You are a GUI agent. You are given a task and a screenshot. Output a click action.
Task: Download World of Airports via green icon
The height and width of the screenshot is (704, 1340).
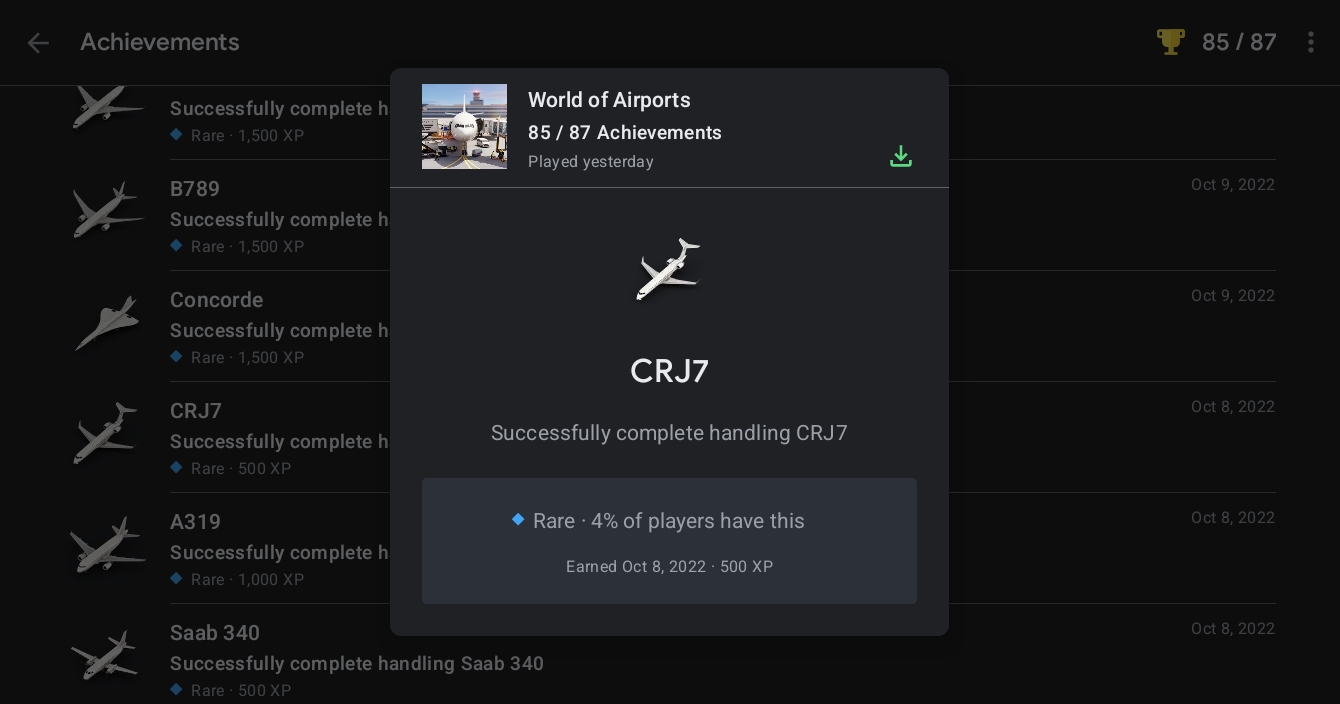901,157
